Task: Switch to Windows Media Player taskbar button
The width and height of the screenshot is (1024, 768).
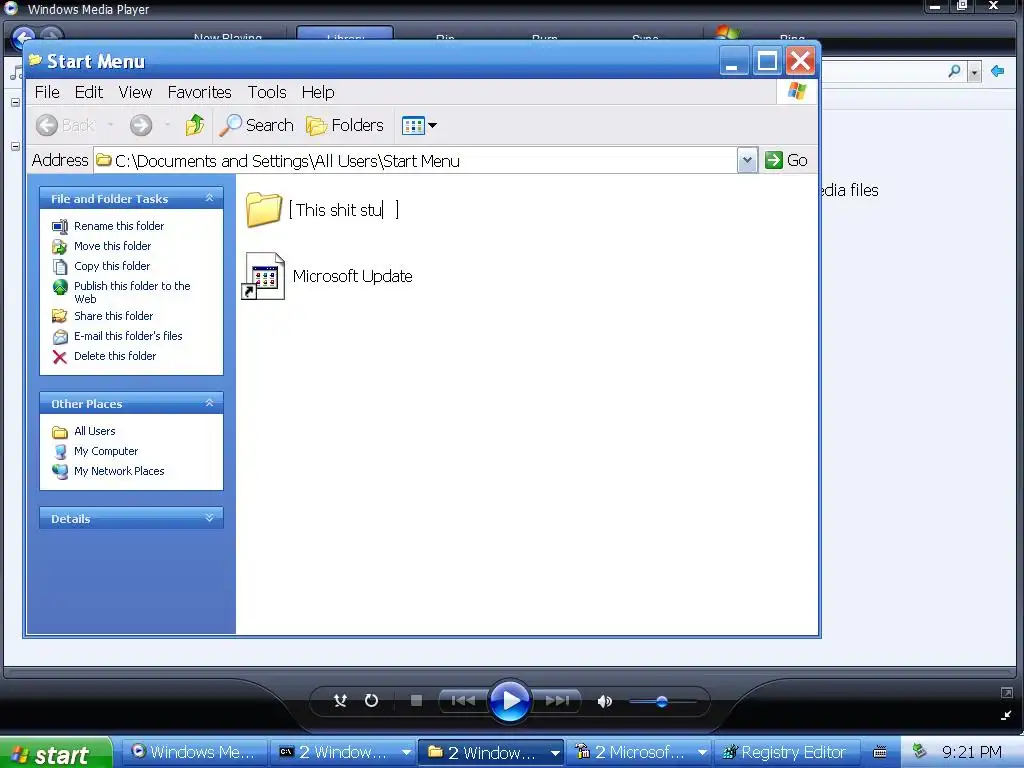Action: point(195,752)
